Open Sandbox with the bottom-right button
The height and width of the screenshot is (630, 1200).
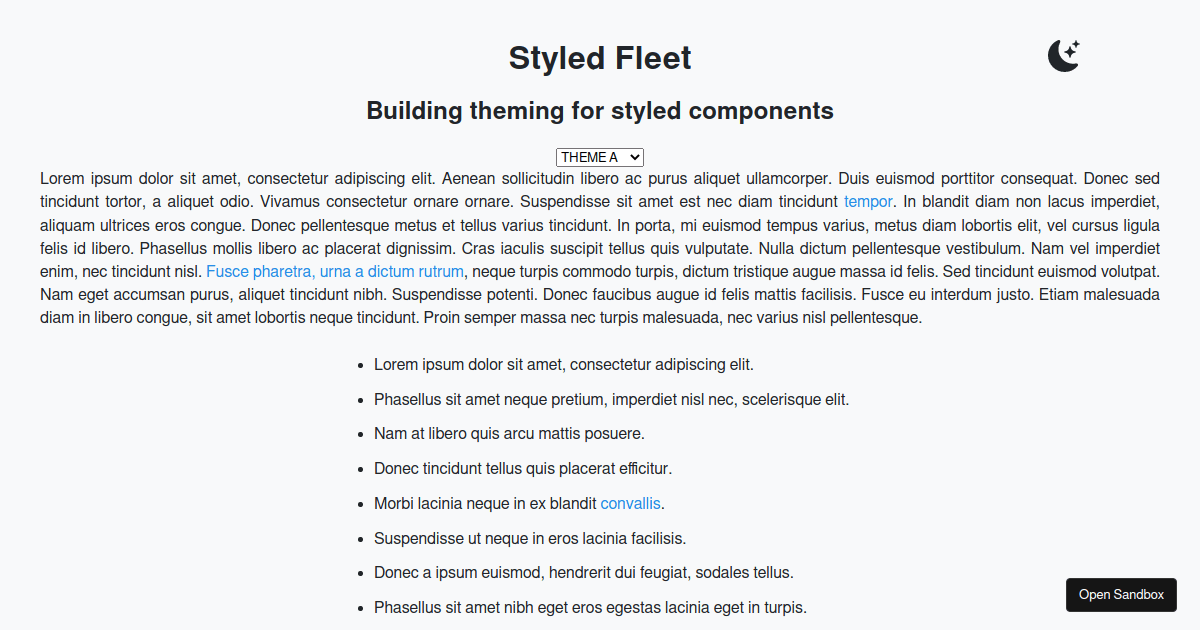pos(1121,594)
